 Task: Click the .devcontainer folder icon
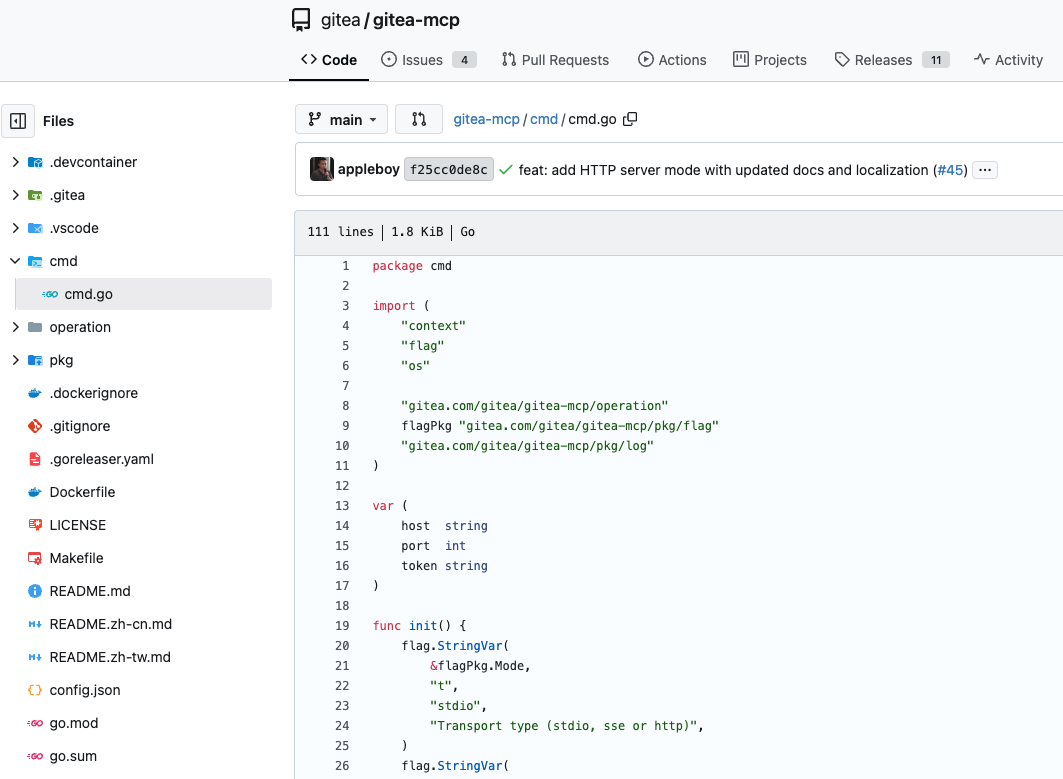tap(35, 162)
